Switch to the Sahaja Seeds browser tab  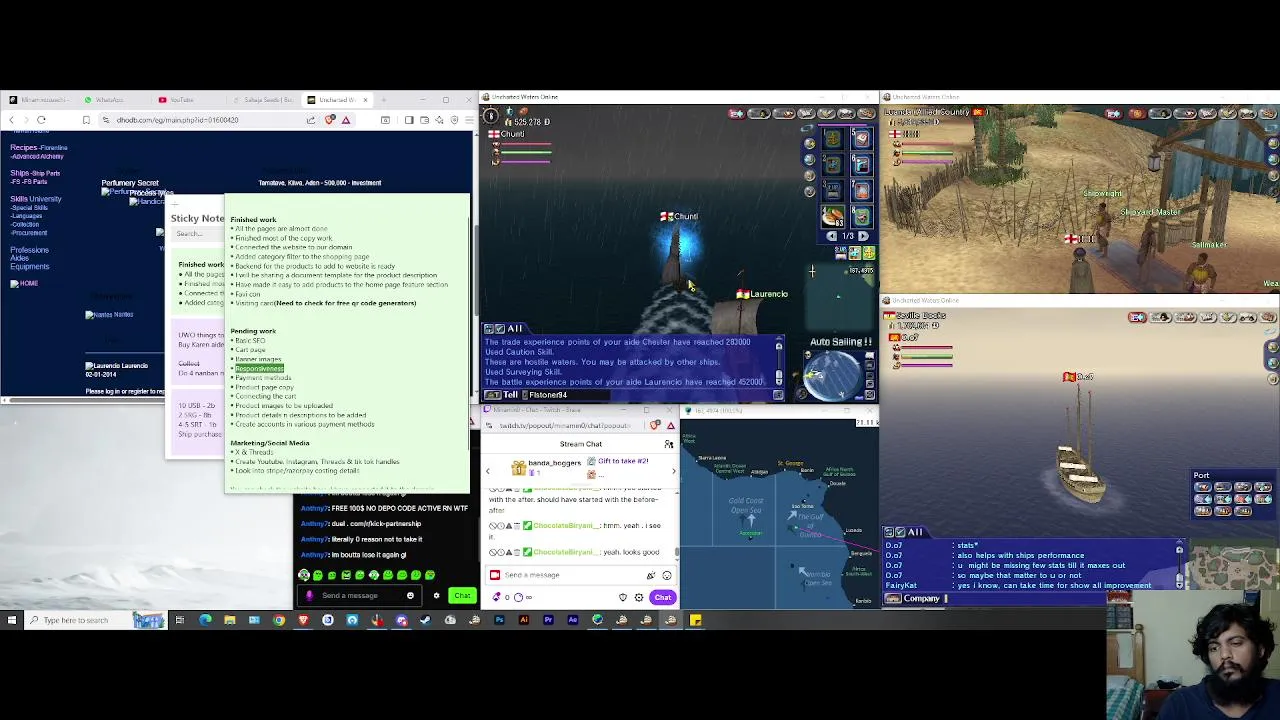(x=265, y=100)
